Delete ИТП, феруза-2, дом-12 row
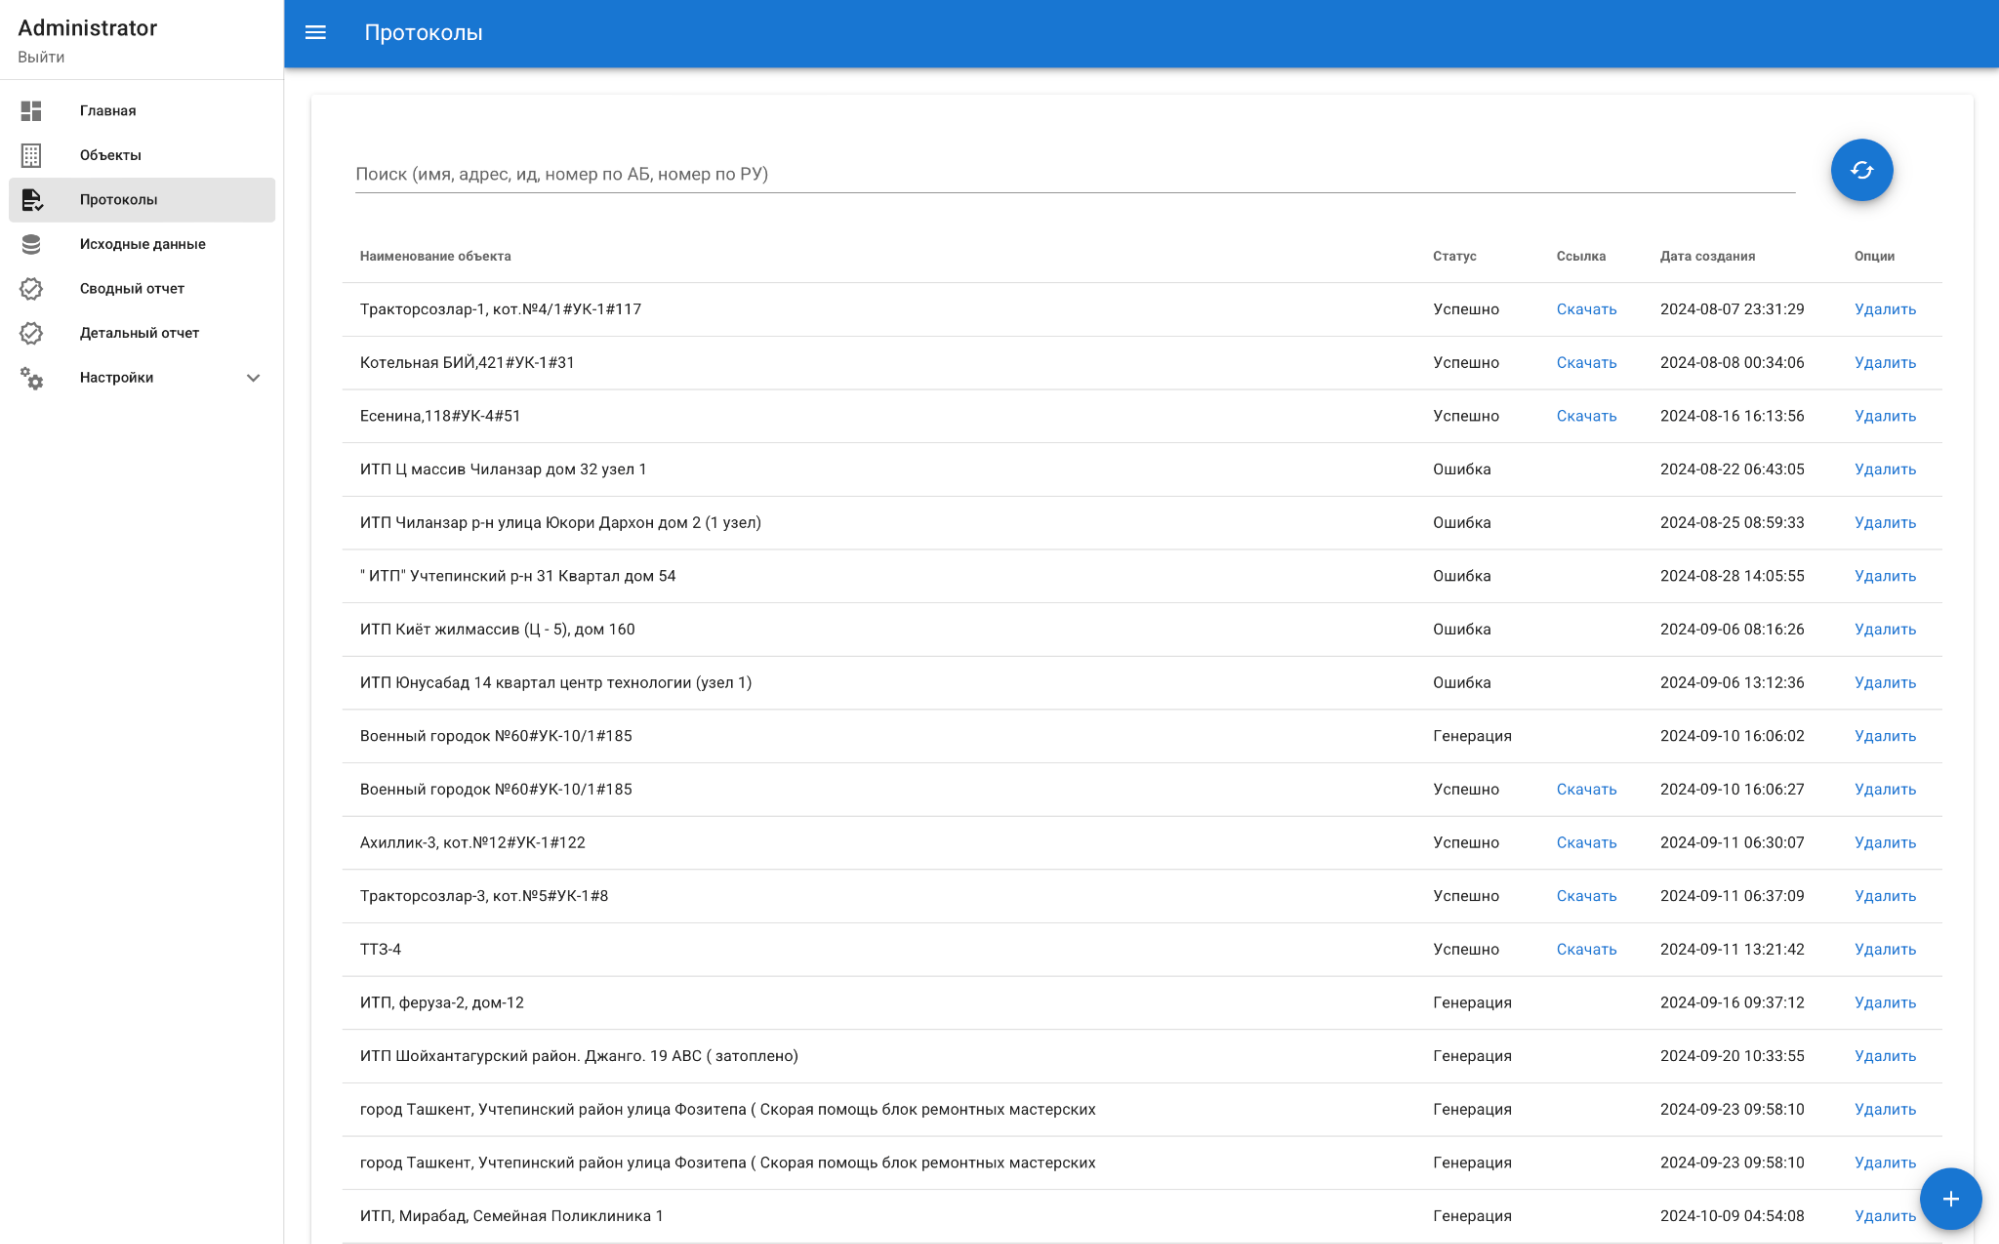Screen dimensions: 1999x1244 pos(1884,1002)
